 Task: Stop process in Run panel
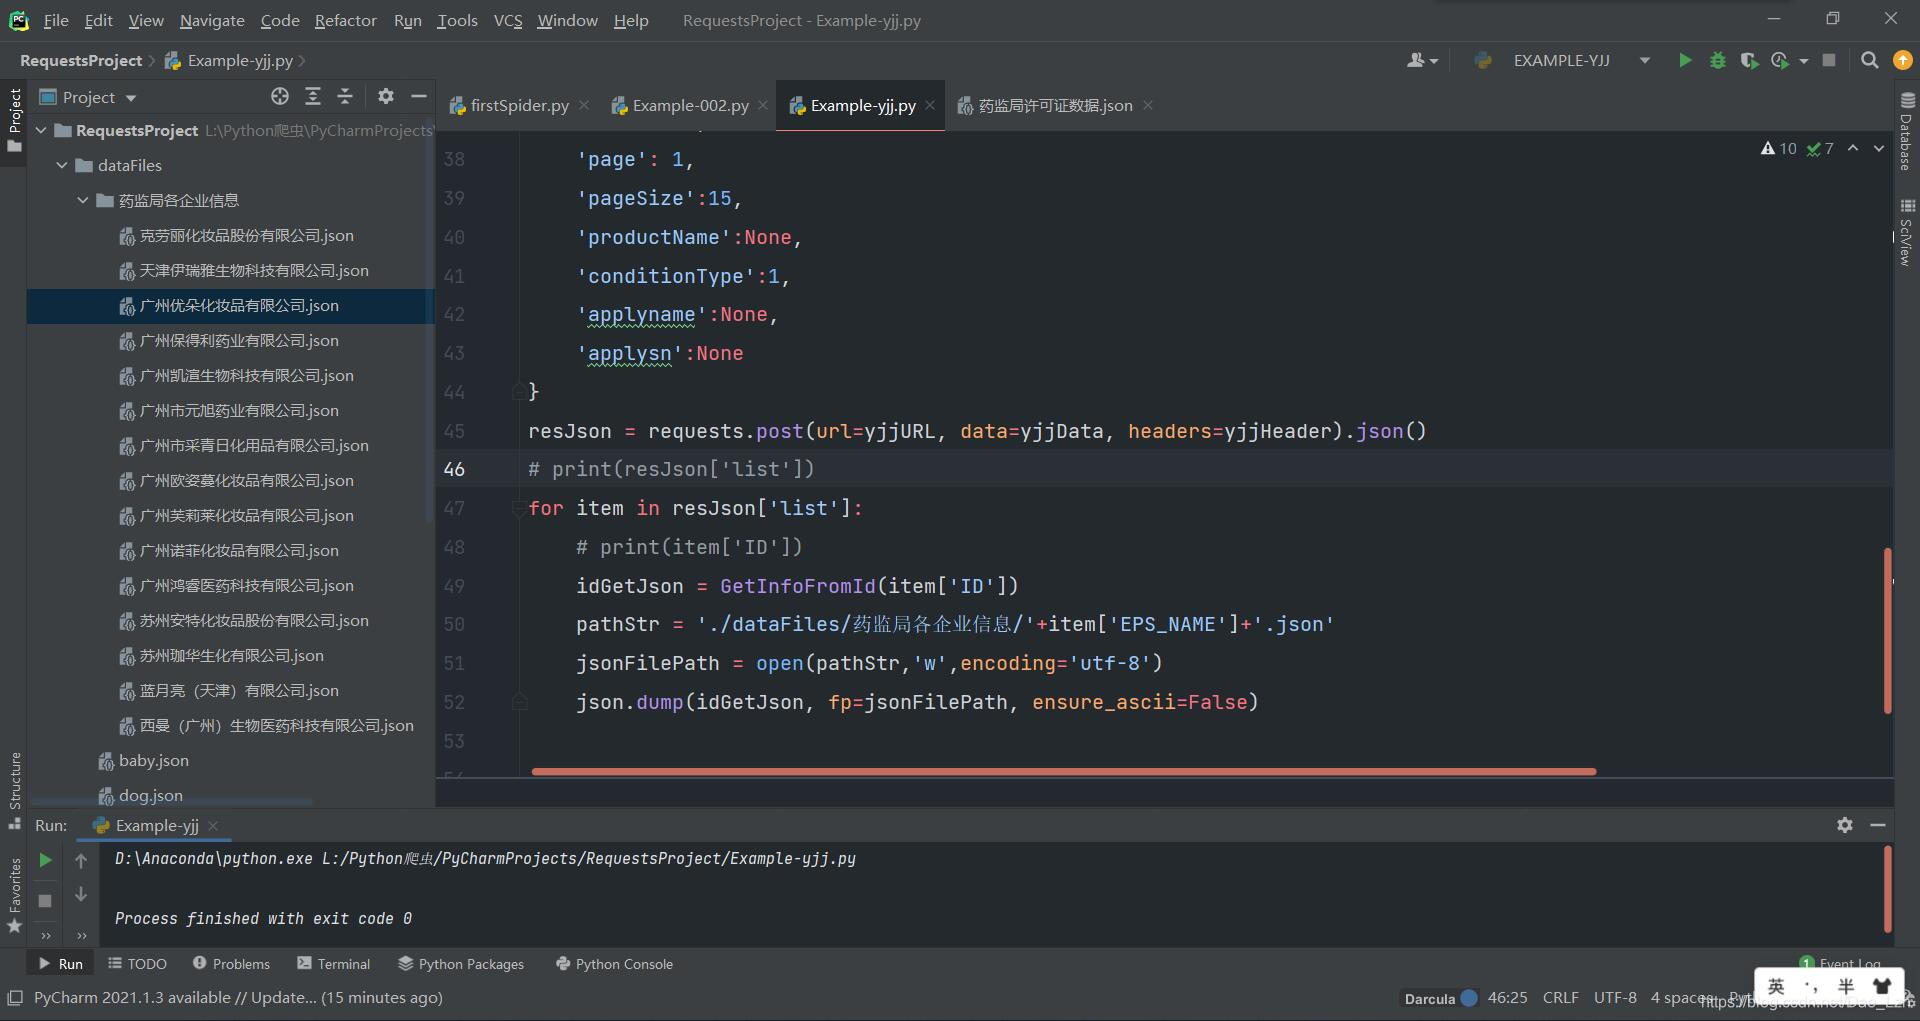[45, 900]
